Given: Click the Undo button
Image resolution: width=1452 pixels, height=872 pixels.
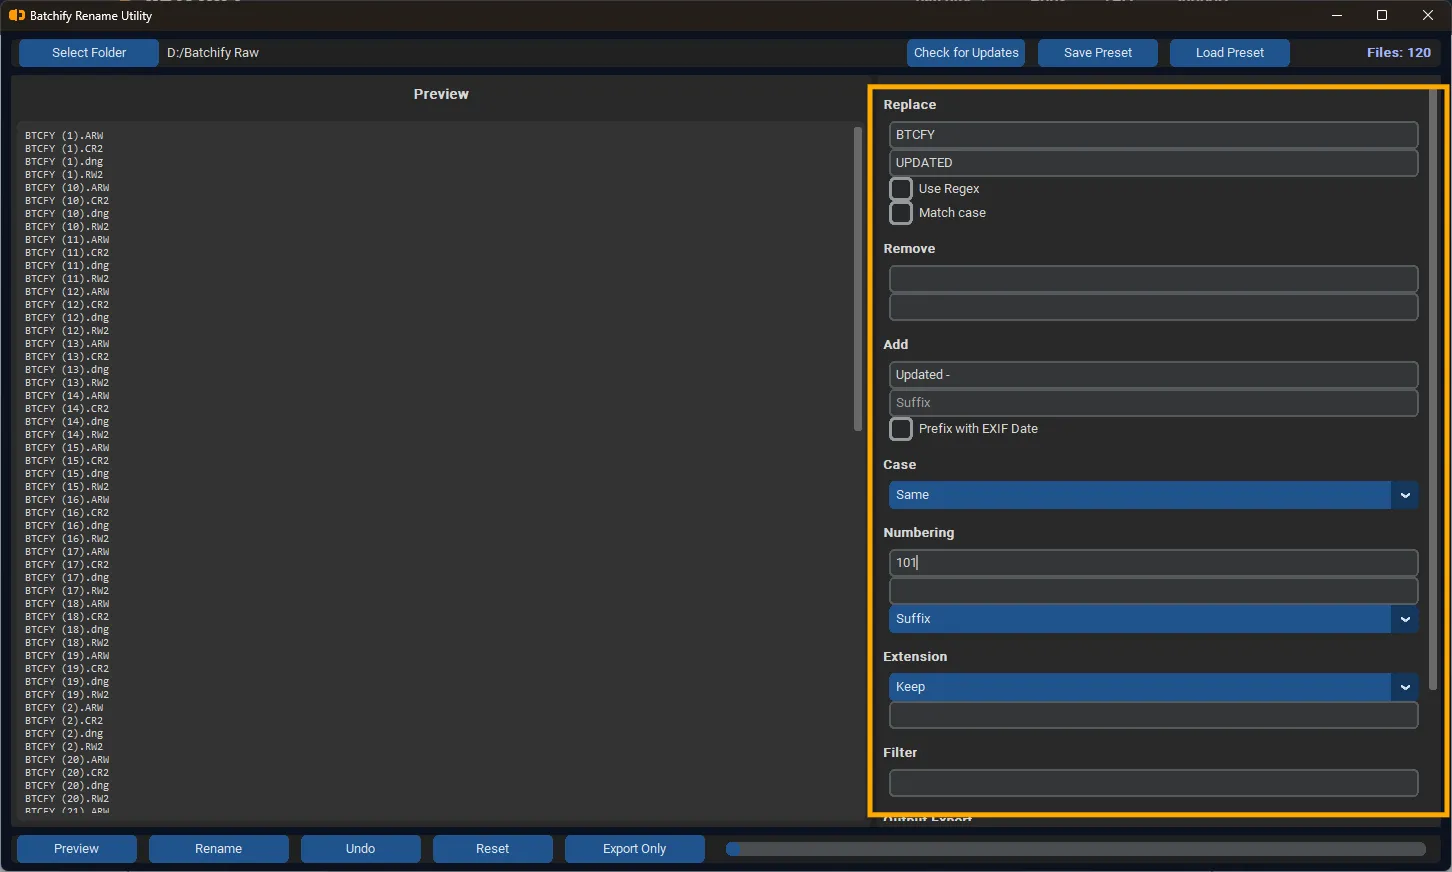Looking at the screenshot, I should click(360, 848).
